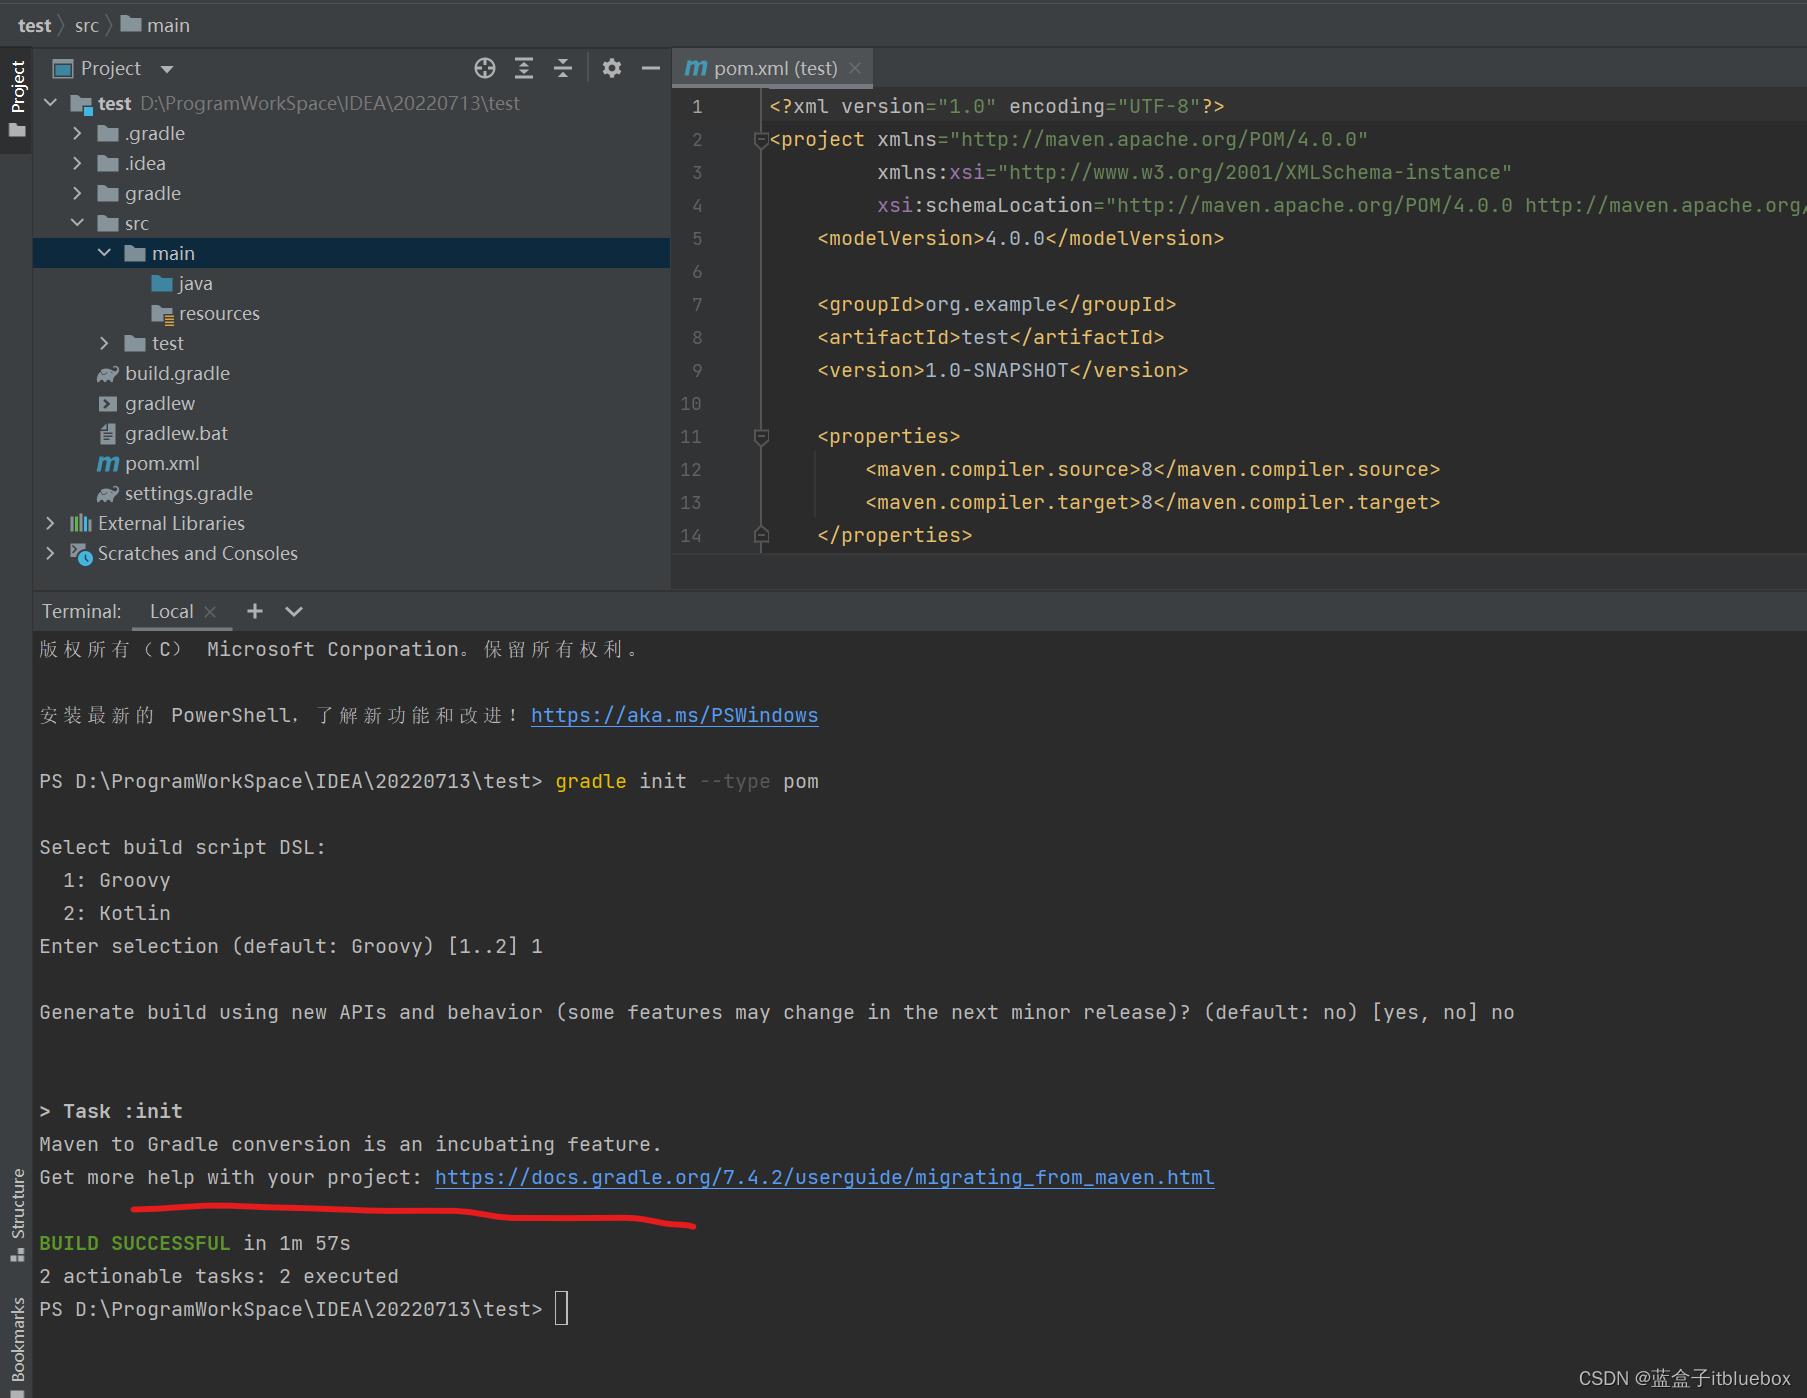
Task: Click the main folder icon in tree
Action: pyautogui.click(x=135, y=253)
